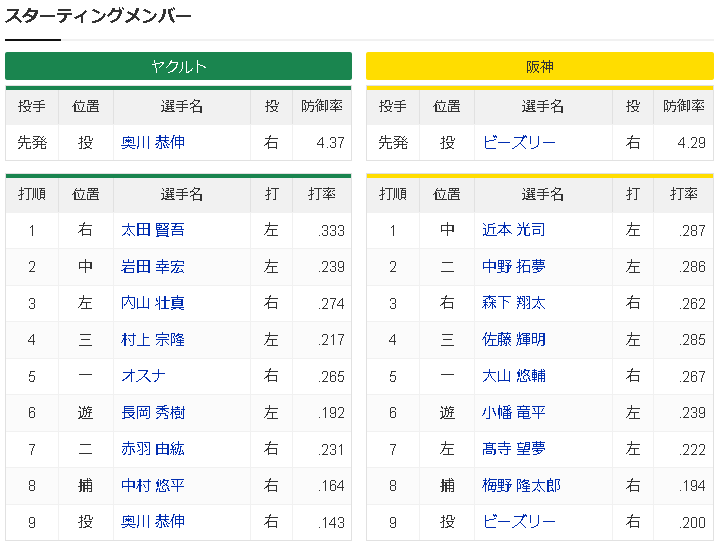This screenshot has width=719, height=548.
Task: Click the yellow 阪神 team header
Action: (539, 66)
